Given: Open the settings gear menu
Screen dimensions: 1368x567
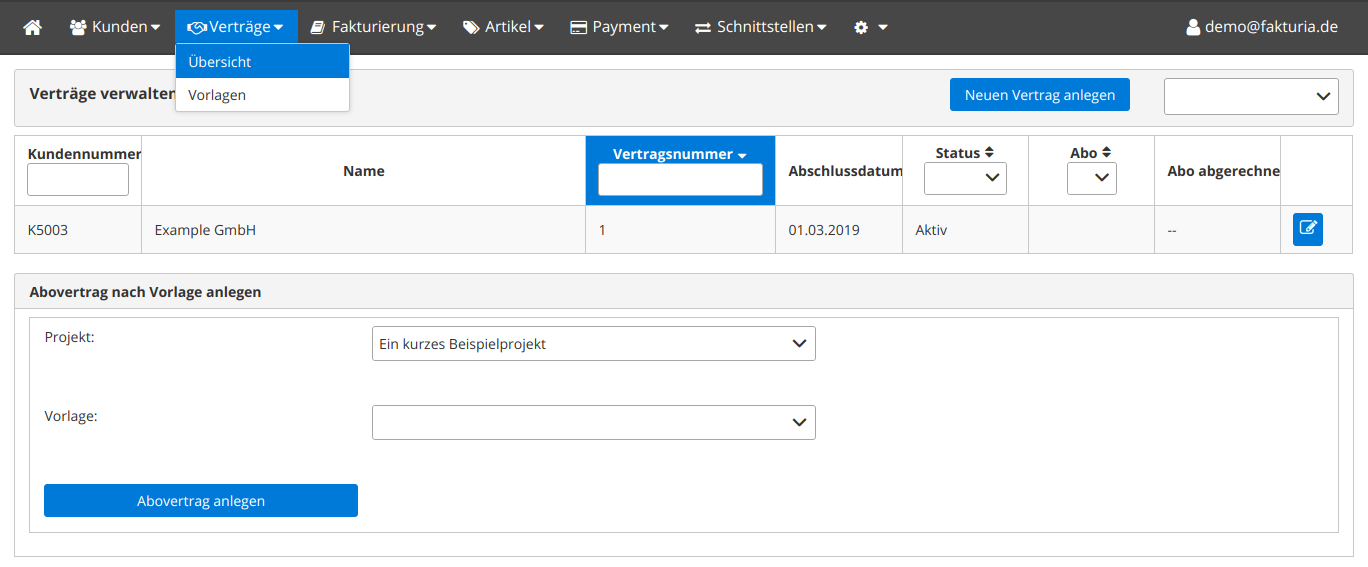Looking at the screenshot, I should [x=869, y=27].
